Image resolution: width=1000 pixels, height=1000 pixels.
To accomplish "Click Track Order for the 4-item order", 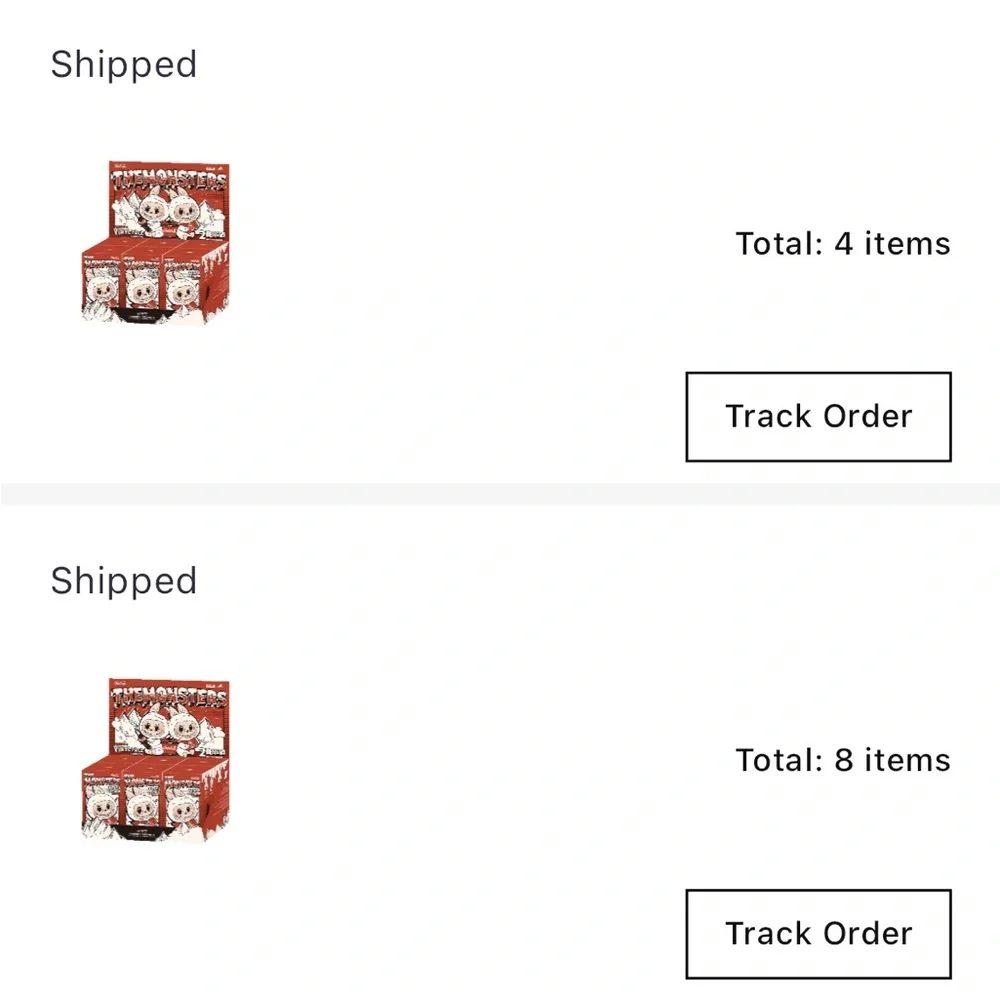I will [818, 416].
